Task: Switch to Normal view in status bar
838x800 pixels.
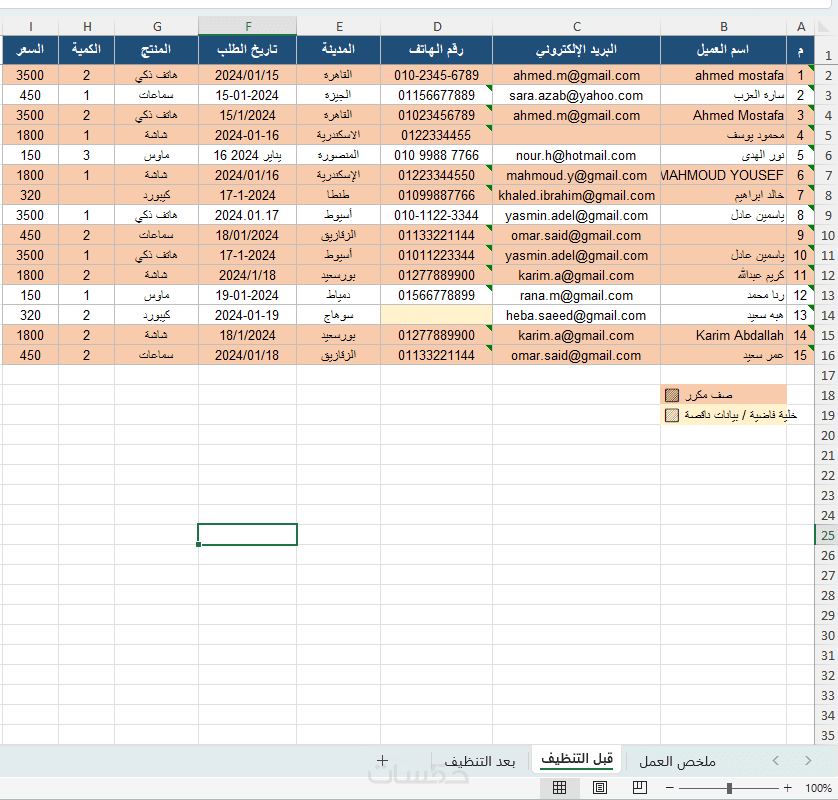Action: [x=559, y=788]
